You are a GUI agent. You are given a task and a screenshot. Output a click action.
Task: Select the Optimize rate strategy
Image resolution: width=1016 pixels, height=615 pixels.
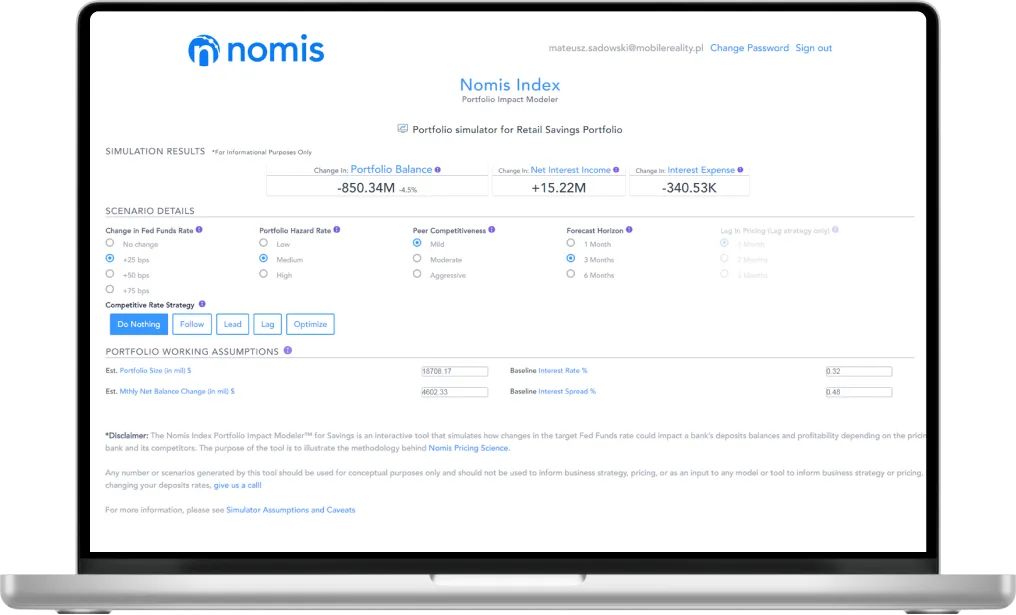tap(310, 324)
